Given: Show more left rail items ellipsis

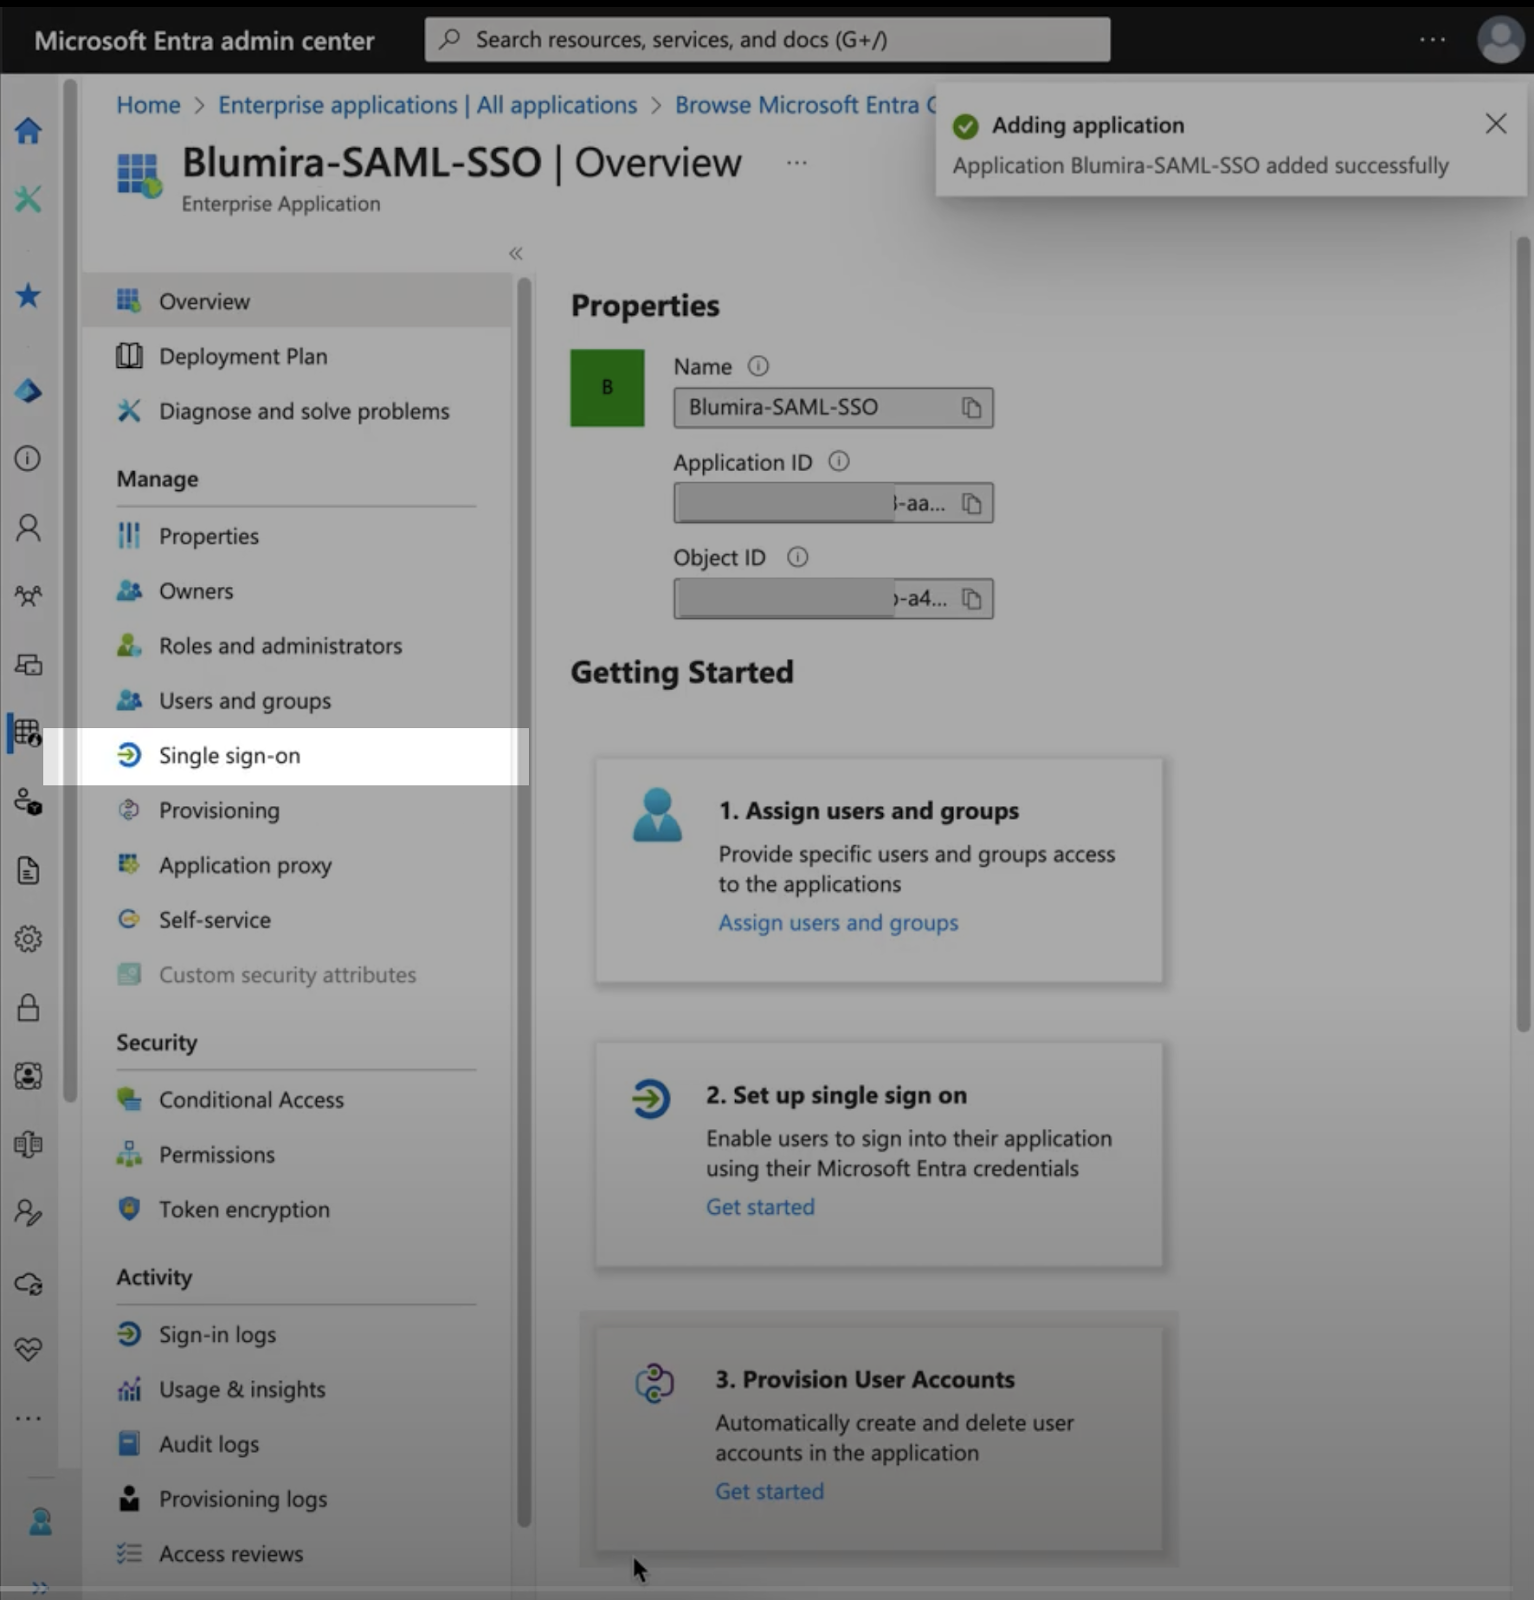Looking at the screenshot, I should click(x=28, y=1418).
